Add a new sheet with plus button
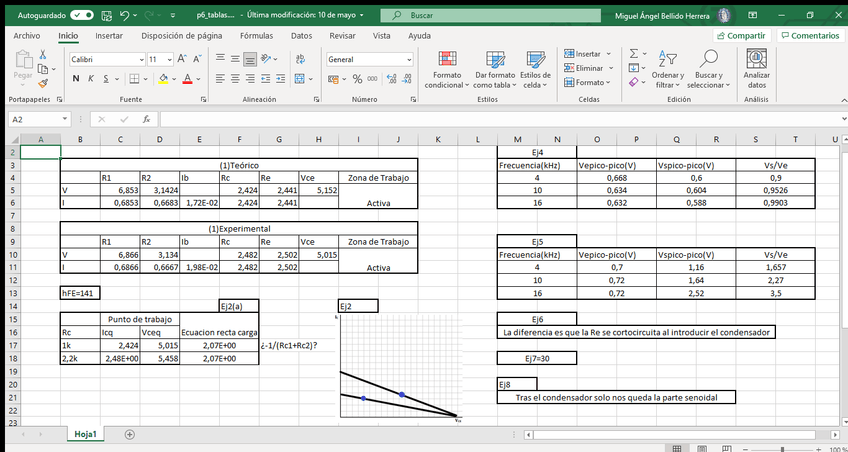848x452 pixels. [x=129, y=434]
